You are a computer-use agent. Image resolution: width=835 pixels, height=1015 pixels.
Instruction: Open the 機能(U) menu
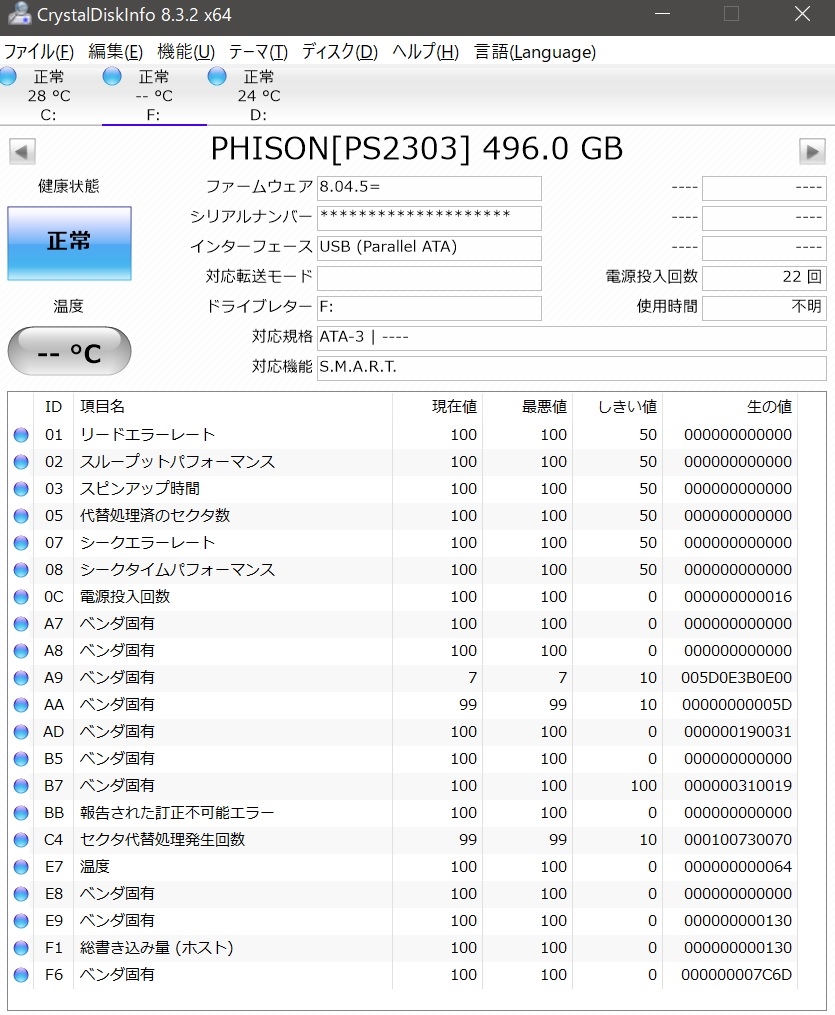[186, 52]
